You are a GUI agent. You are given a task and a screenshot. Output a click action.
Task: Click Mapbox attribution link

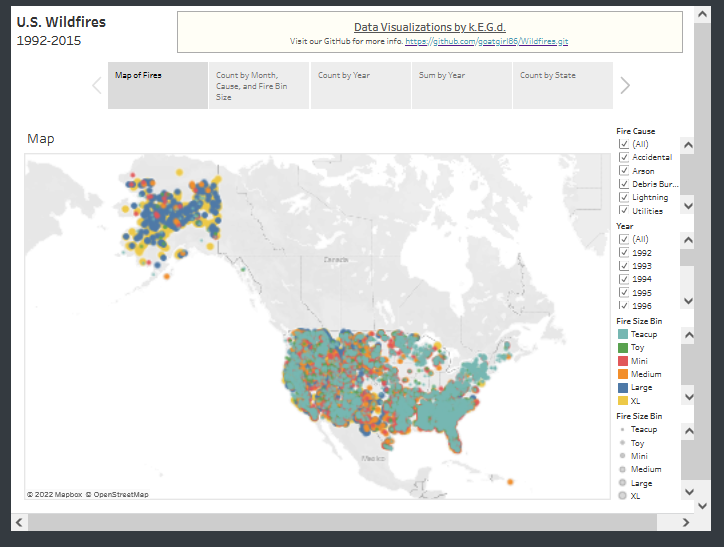pyautogui.click(x=54, y=494)
